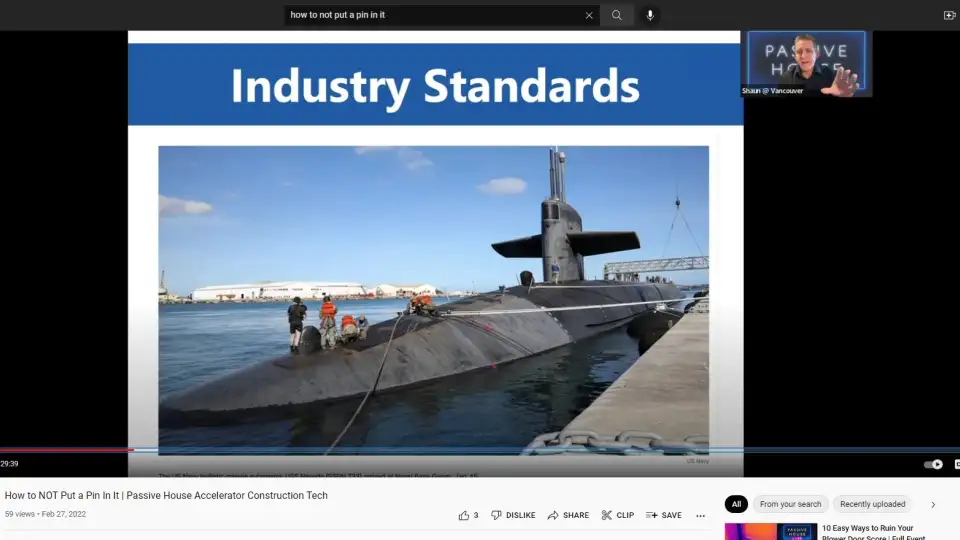Click in the search input field

[430, 15]
